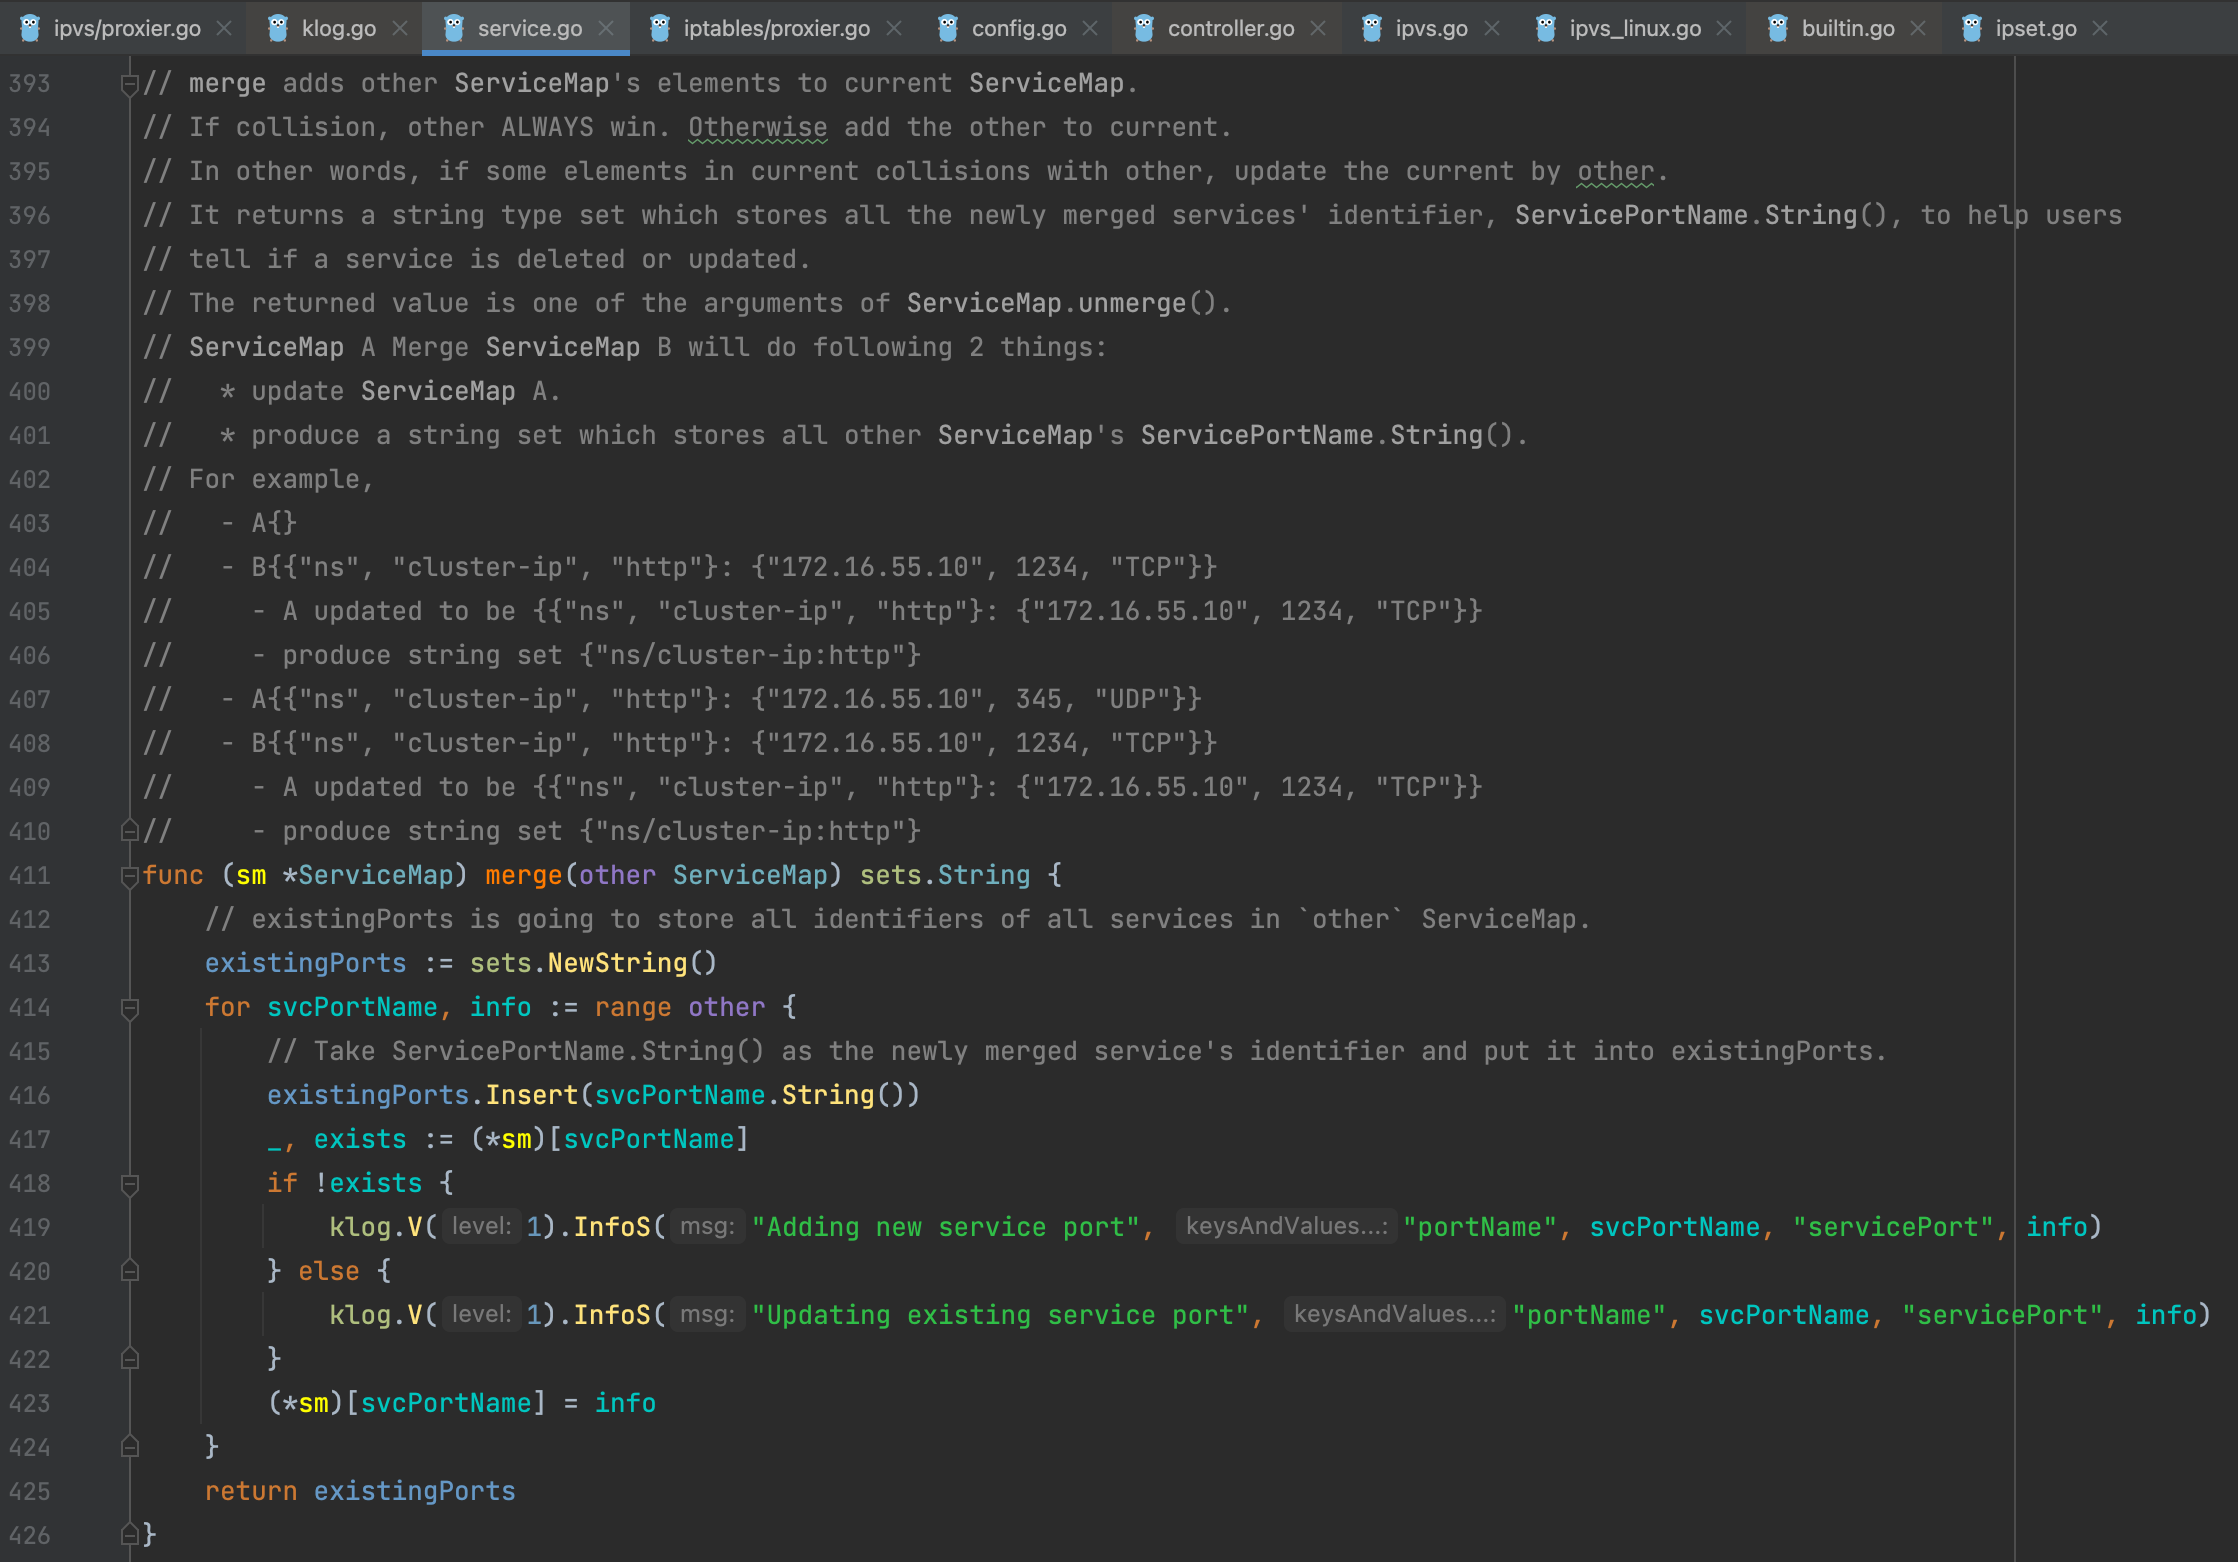Click the Go gopher icon on service.go tab
Image resolution: width=2238 pixels, height=1562 pixels.
pyautogui.click(x=454, y=28)
